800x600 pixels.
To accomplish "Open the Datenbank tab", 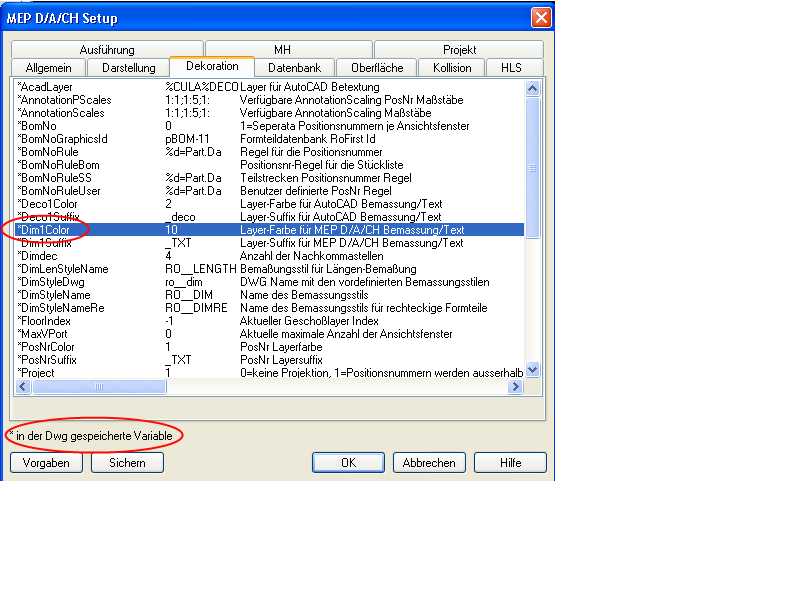I will [x=294, y=68].
